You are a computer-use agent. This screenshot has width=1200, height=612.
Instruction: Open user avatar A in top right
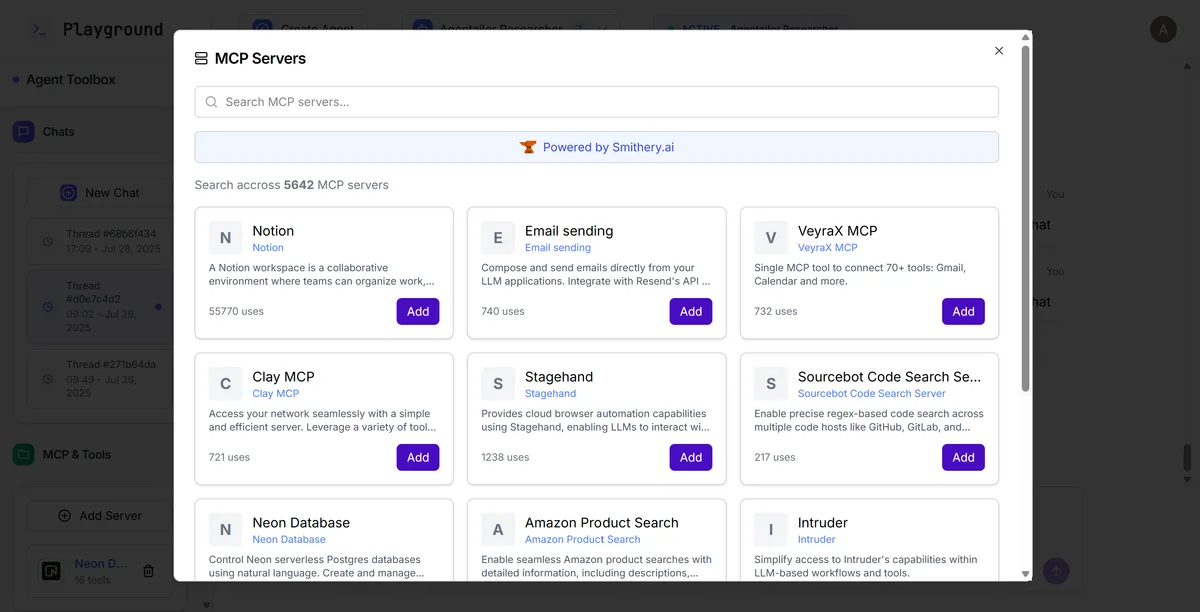1163,29
